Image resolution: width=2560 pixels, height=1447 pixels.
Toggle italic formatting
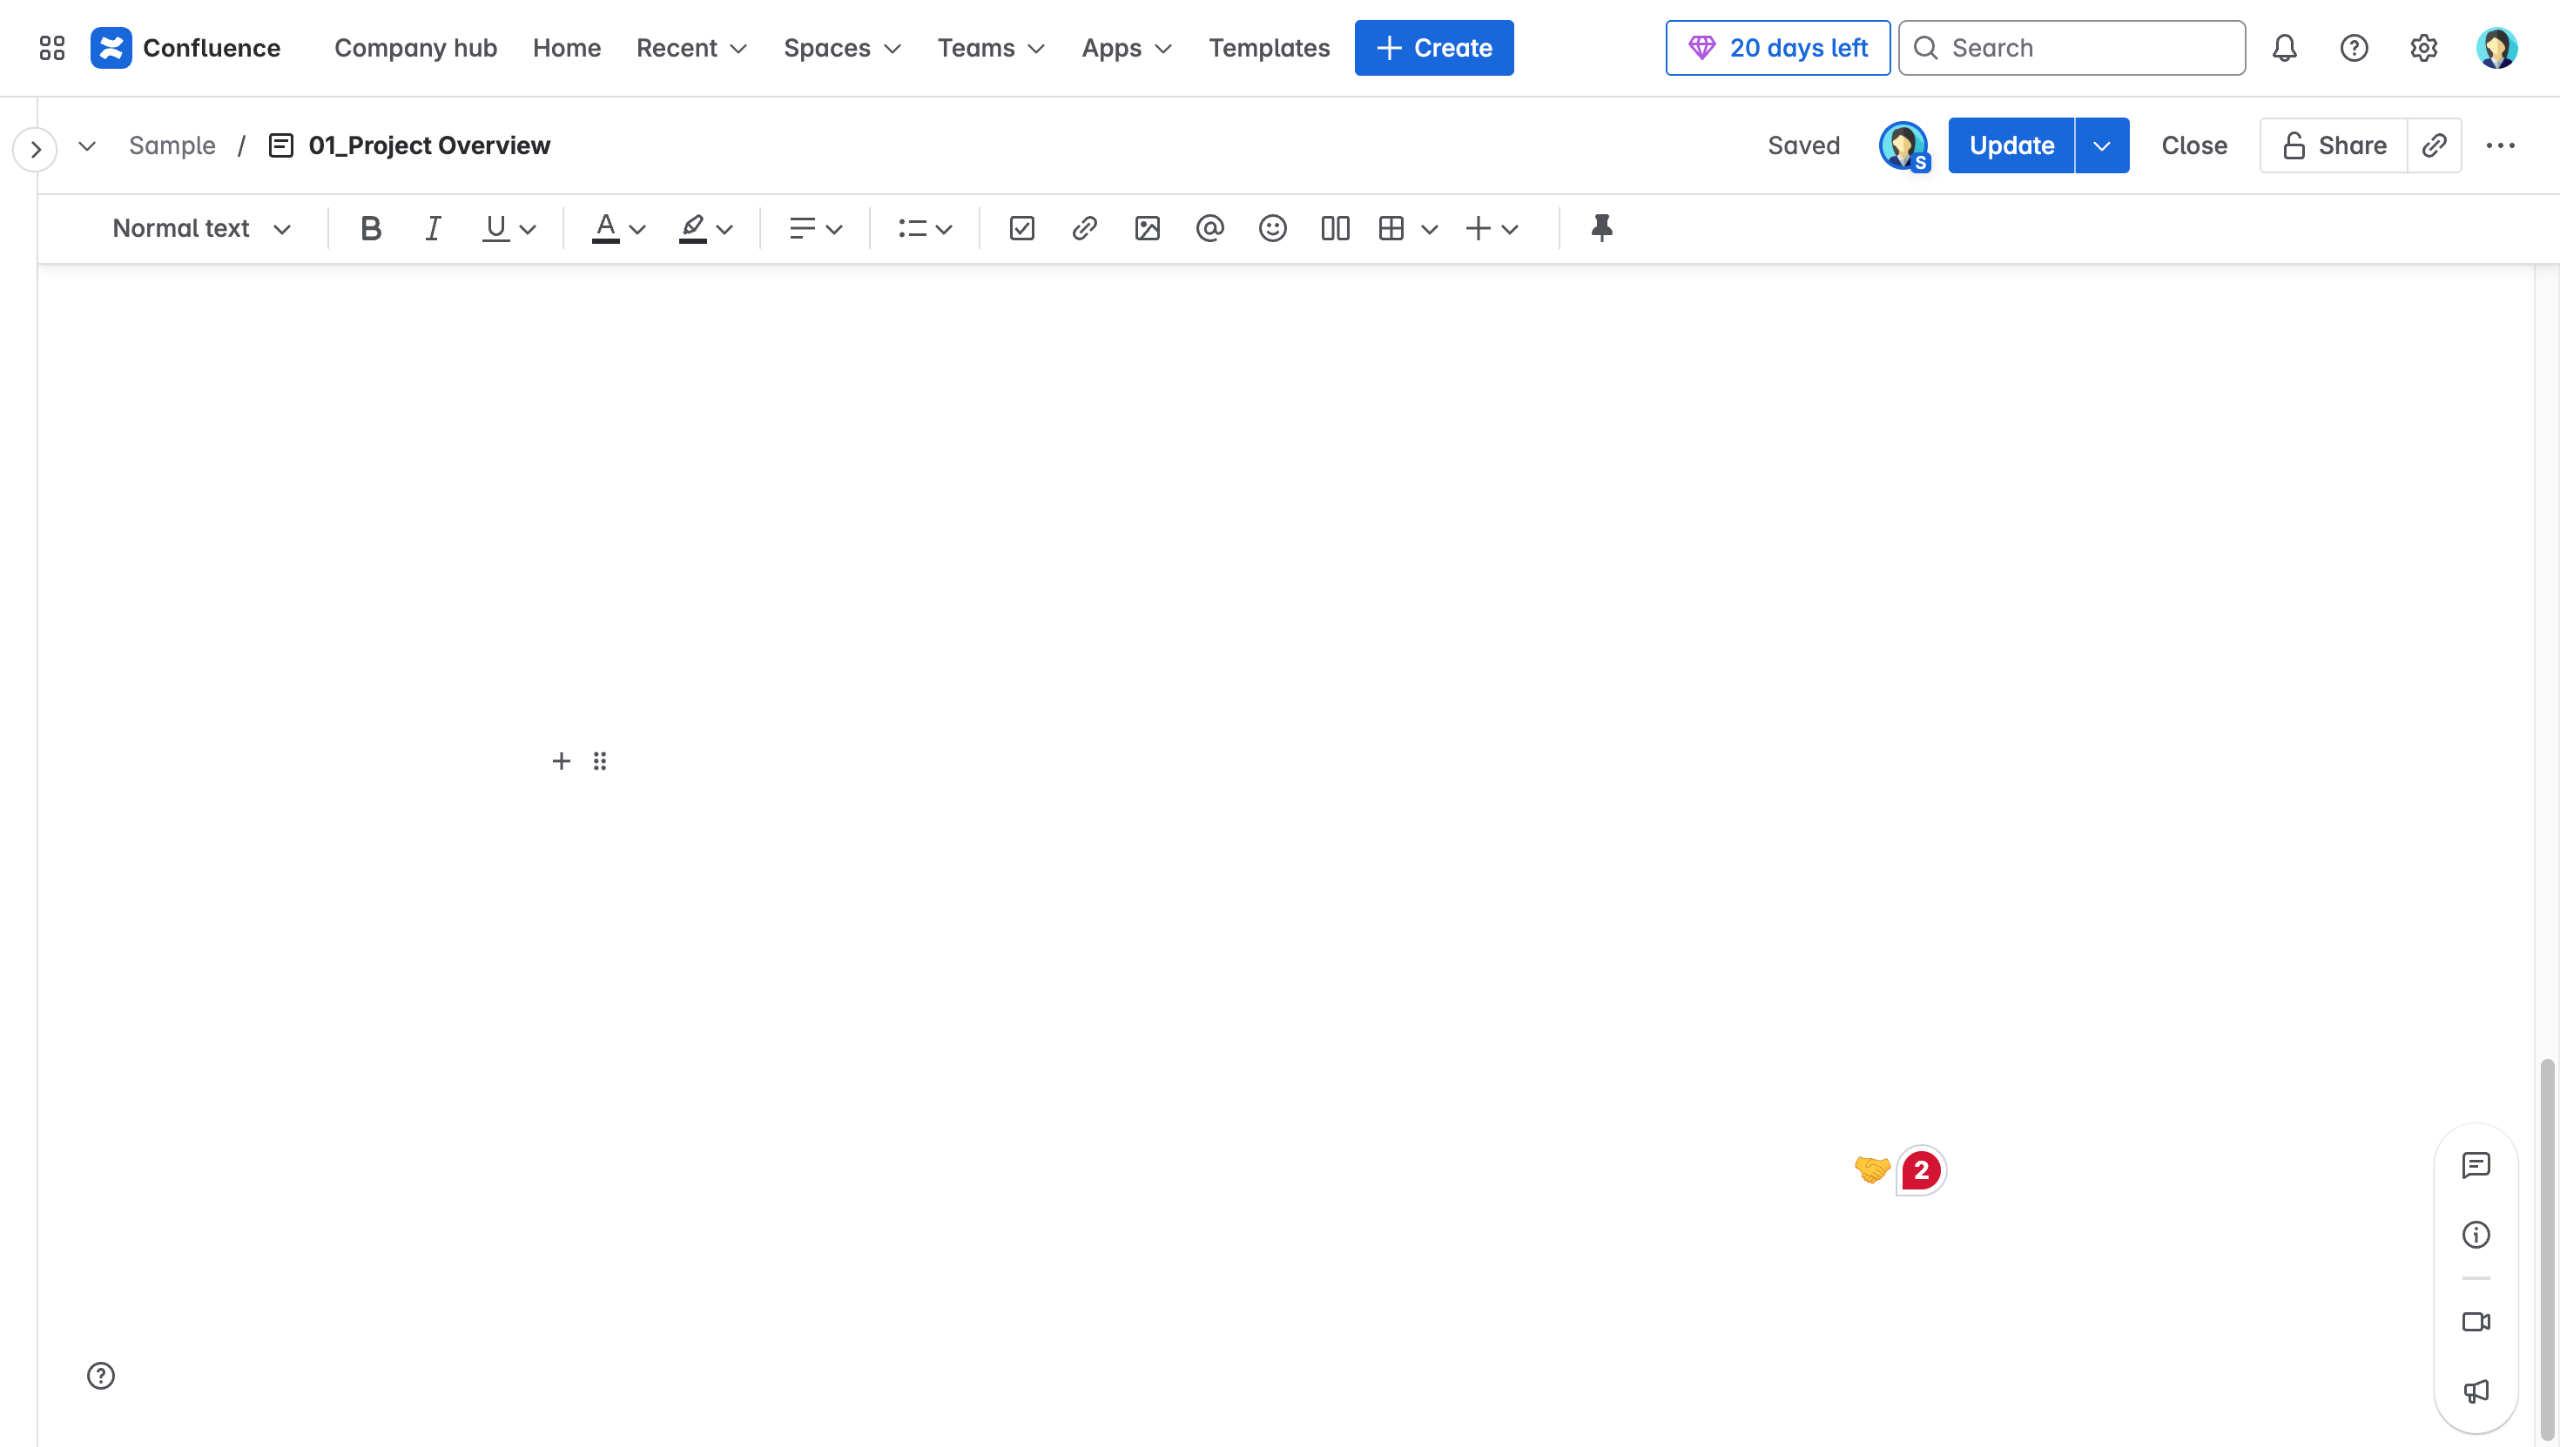(432, 229)
